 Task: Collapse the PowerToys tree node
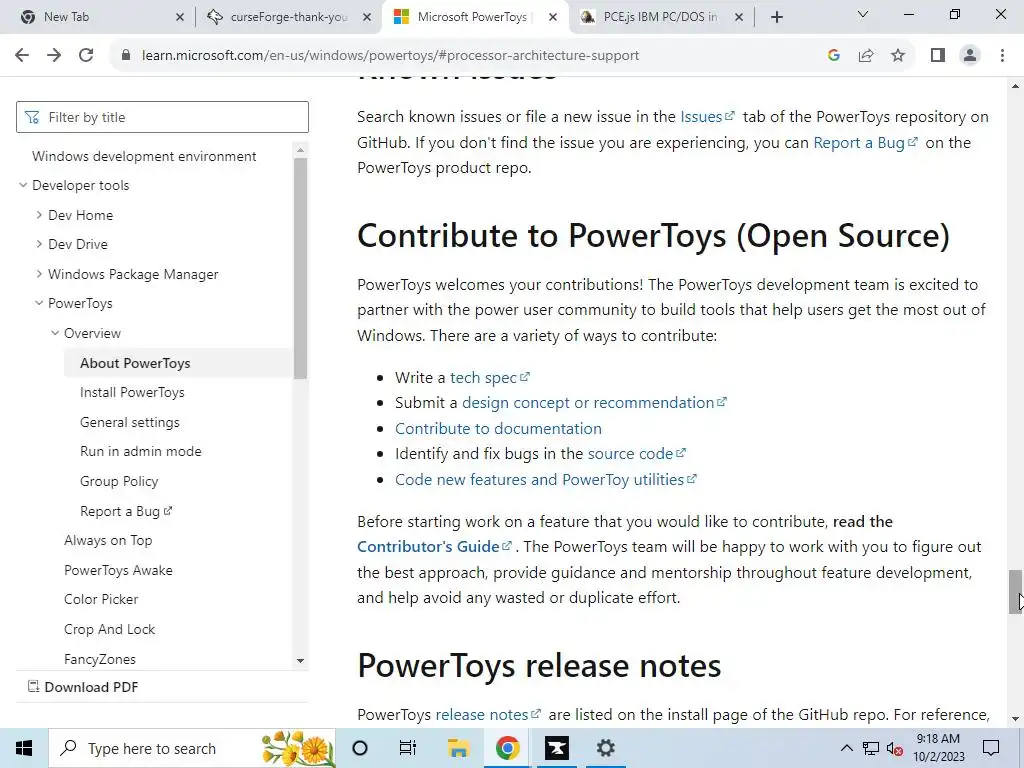pos(39,303)
